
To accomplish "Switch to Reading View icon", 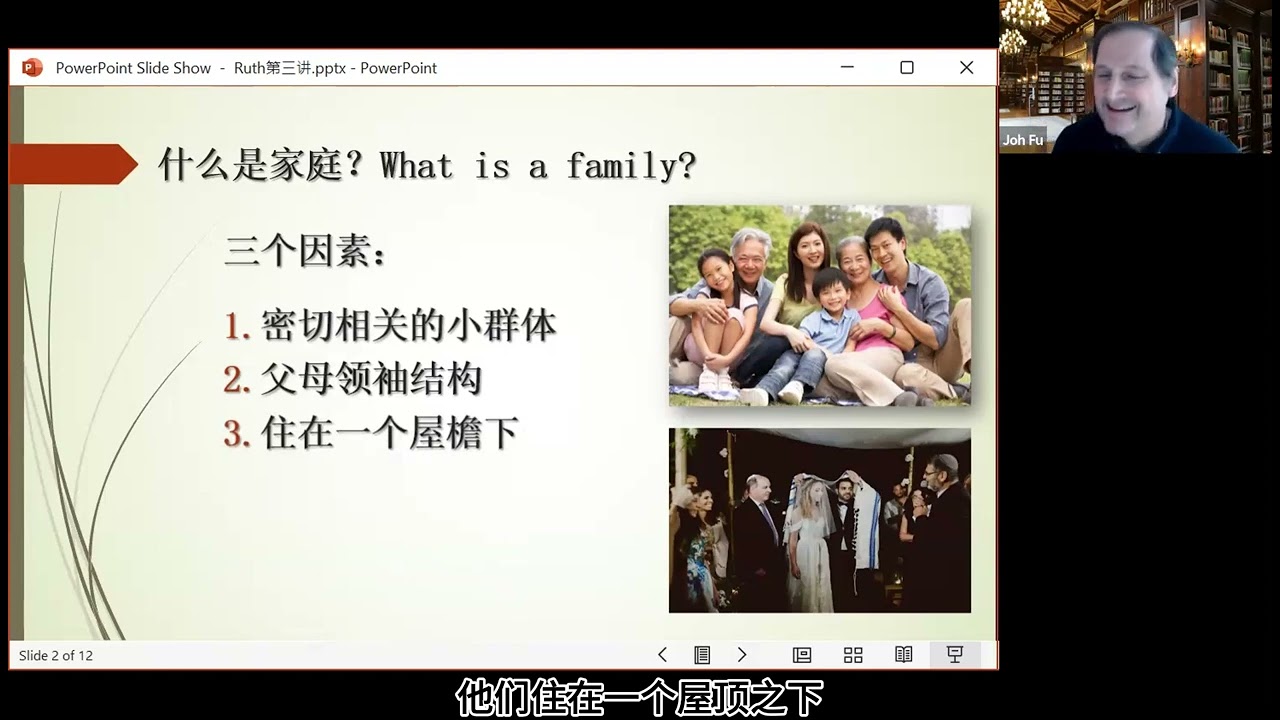I will point(904,655).
